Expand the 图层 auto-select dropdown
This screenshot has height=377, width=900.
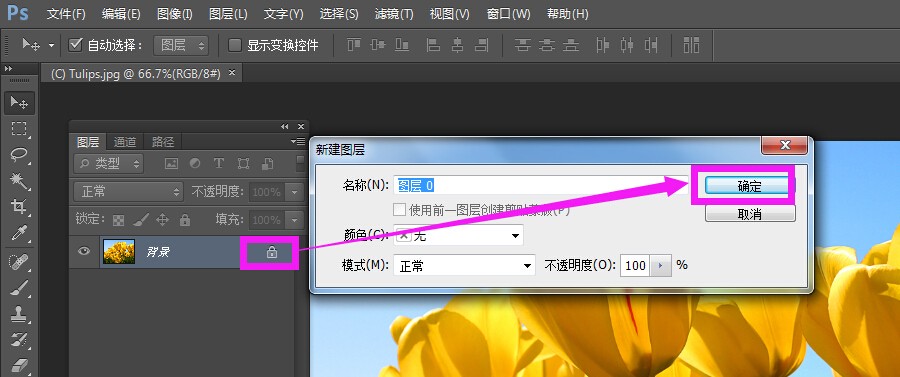tap(181, 45)
